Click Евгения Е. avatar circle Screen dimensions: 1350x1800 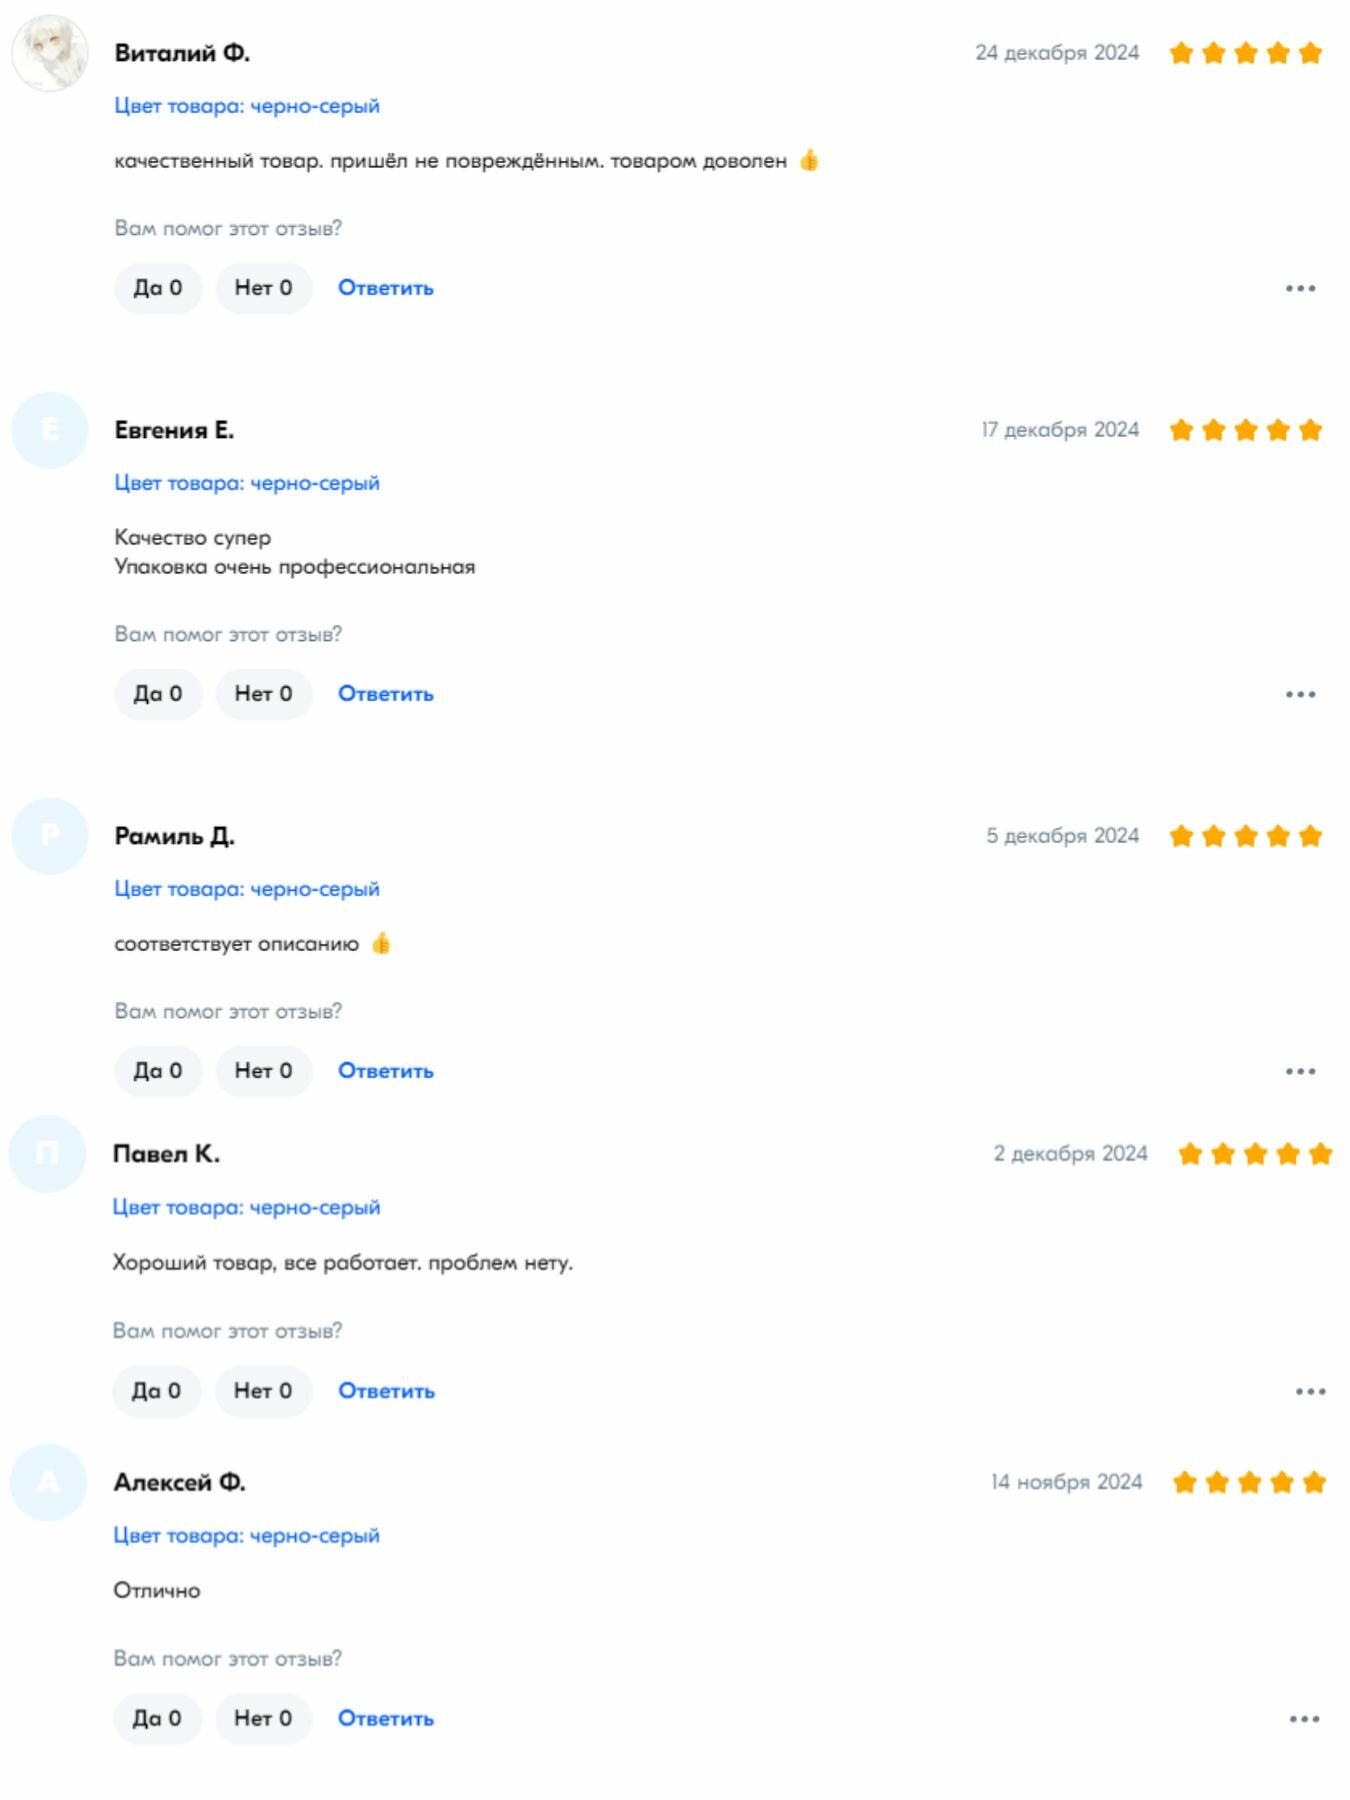50,430
